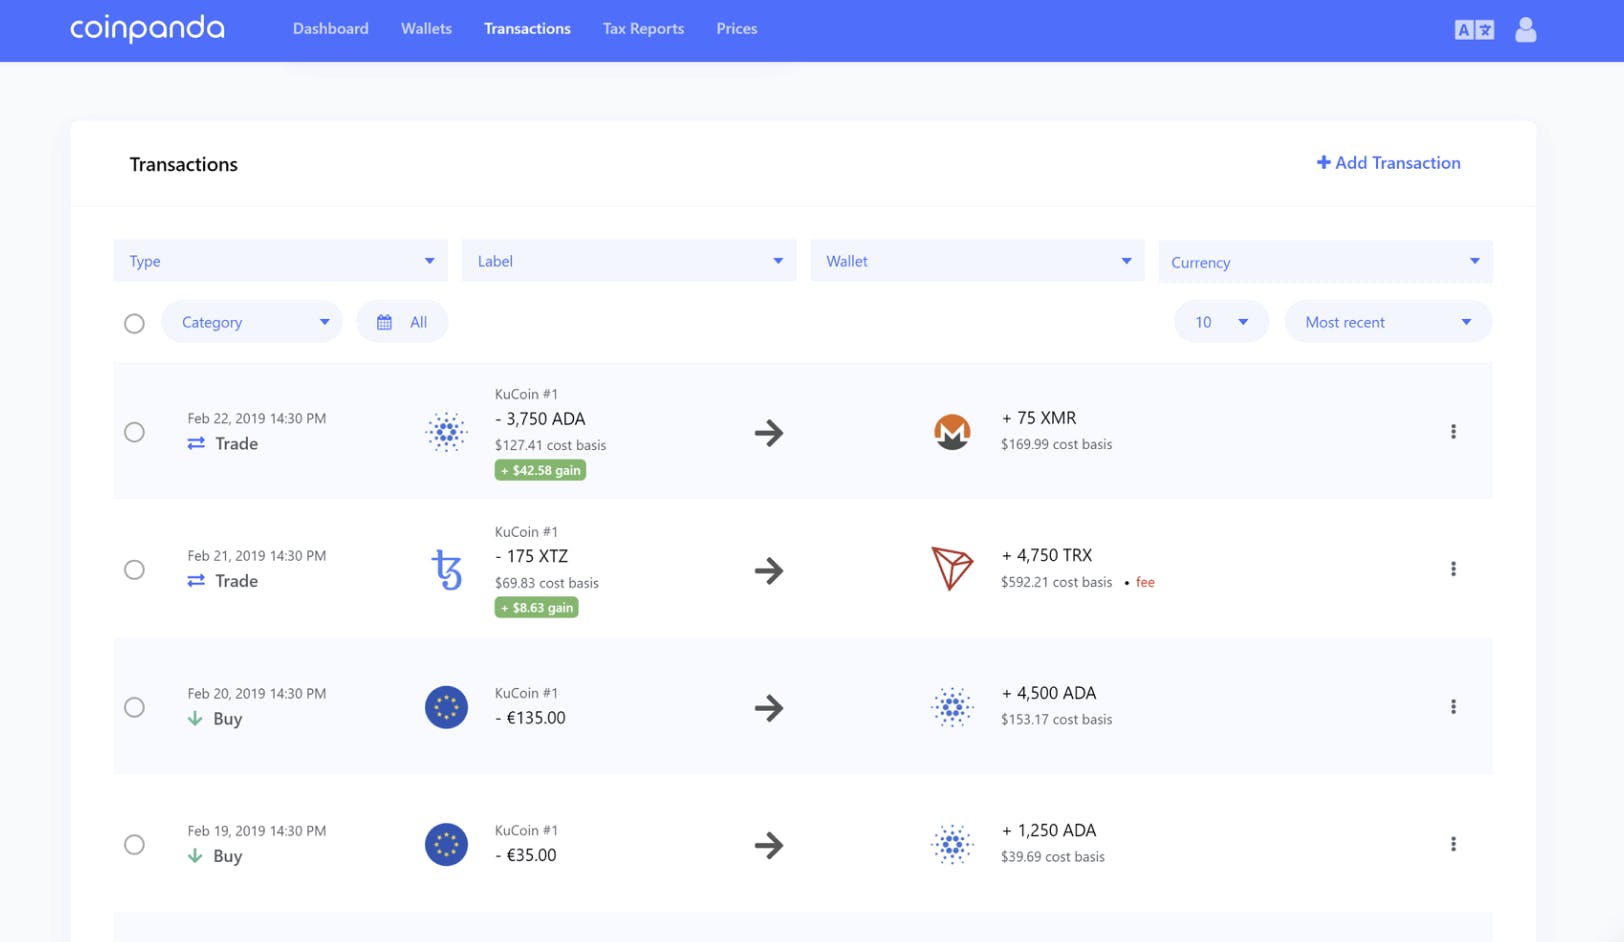Open the three-dot menu for Feb 22 trade
Viewport: 1624px width, 942px height.
coord(1453,432)
